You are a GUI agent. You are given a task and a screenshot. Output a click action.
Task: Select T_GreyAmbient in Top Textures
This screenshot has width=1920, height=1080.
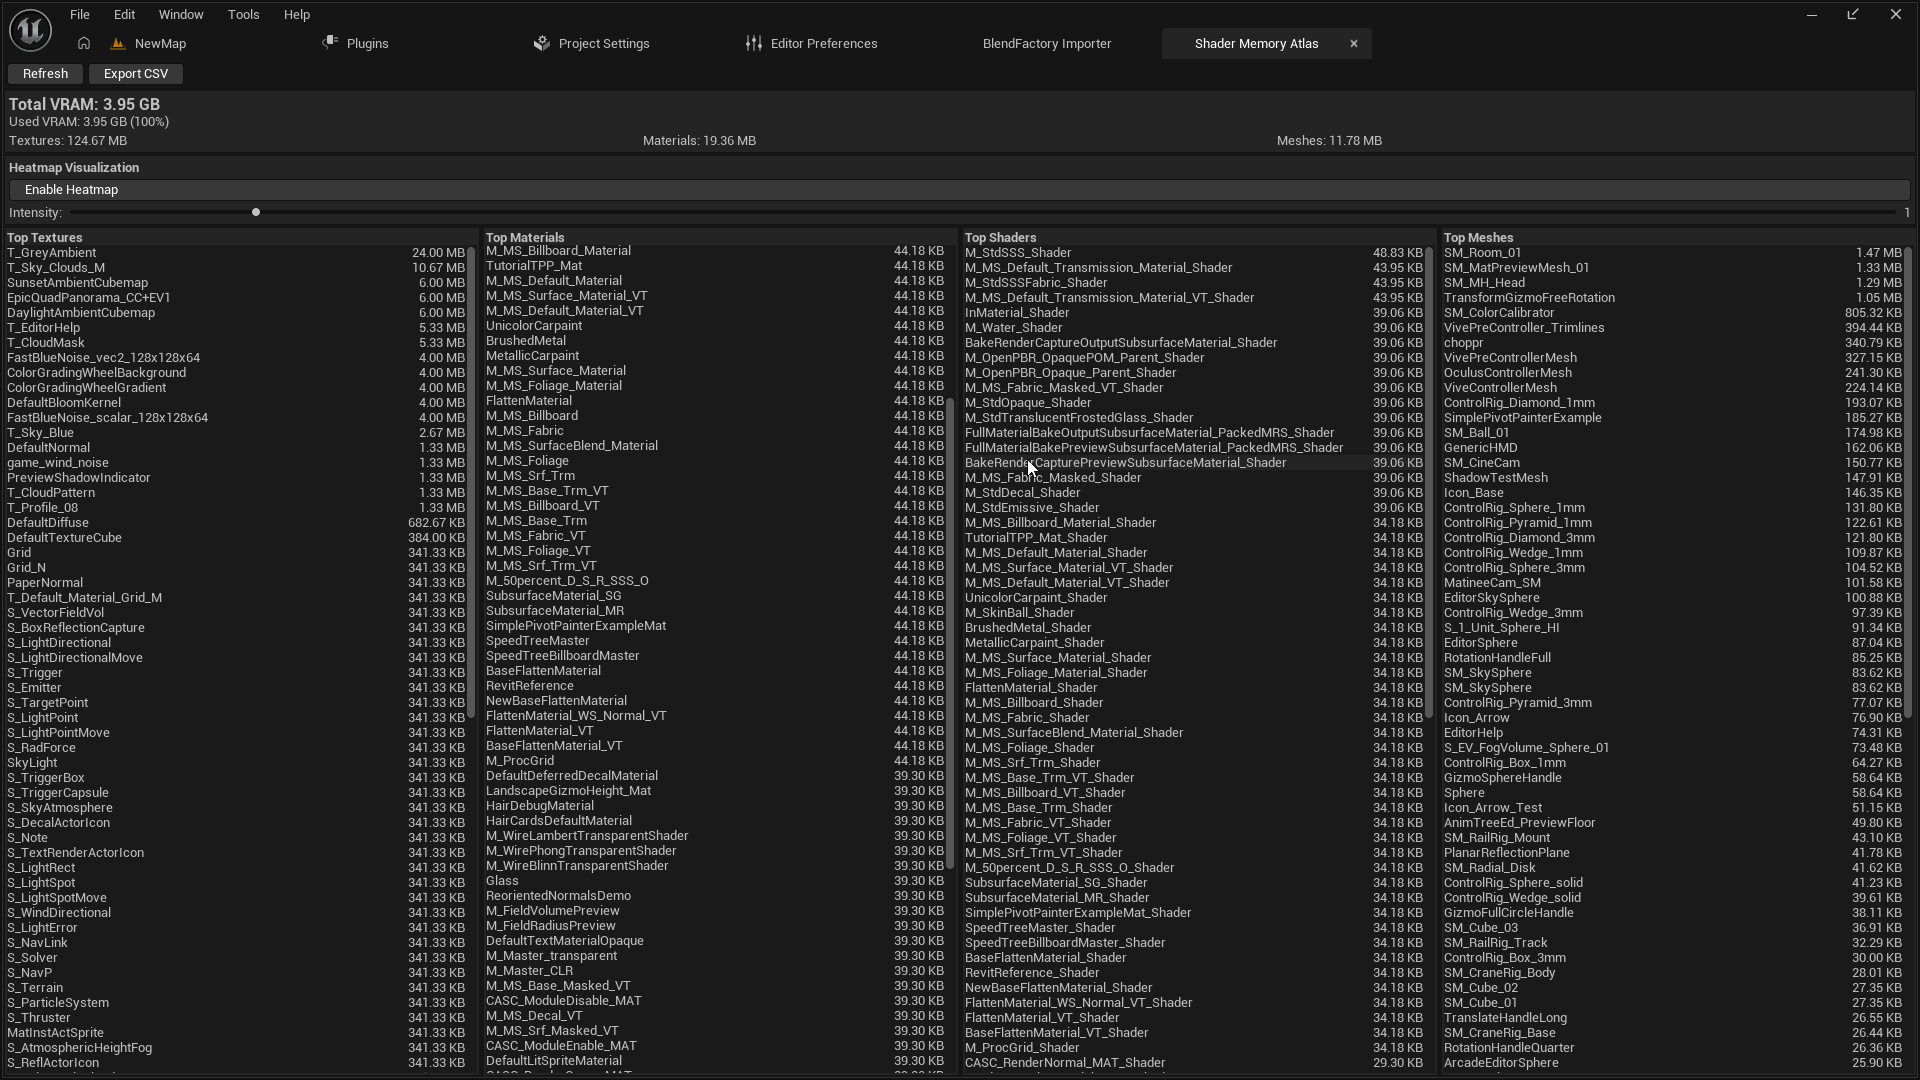click(x=236, y=253)
